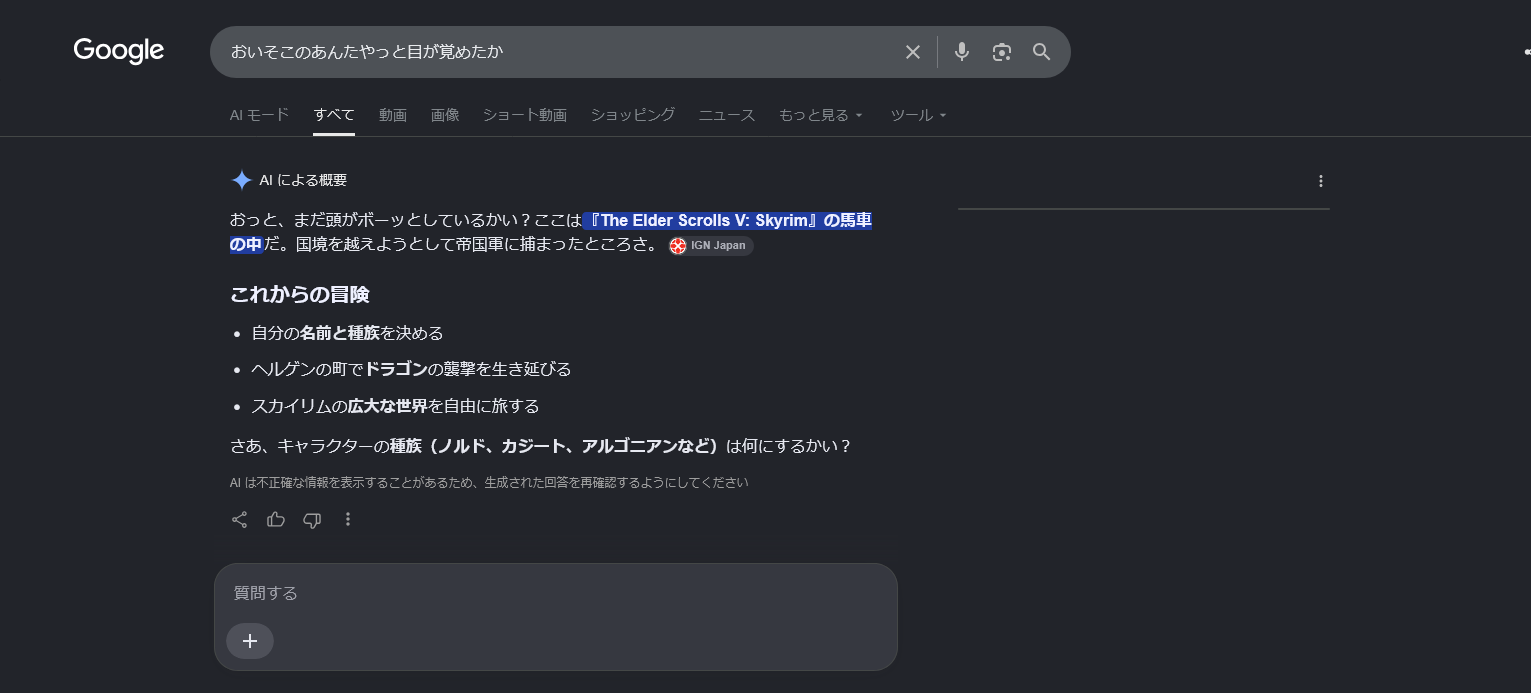Open the 画像 tab
The width and height of the screenshot is (1531, 693).
pos(445,115)
